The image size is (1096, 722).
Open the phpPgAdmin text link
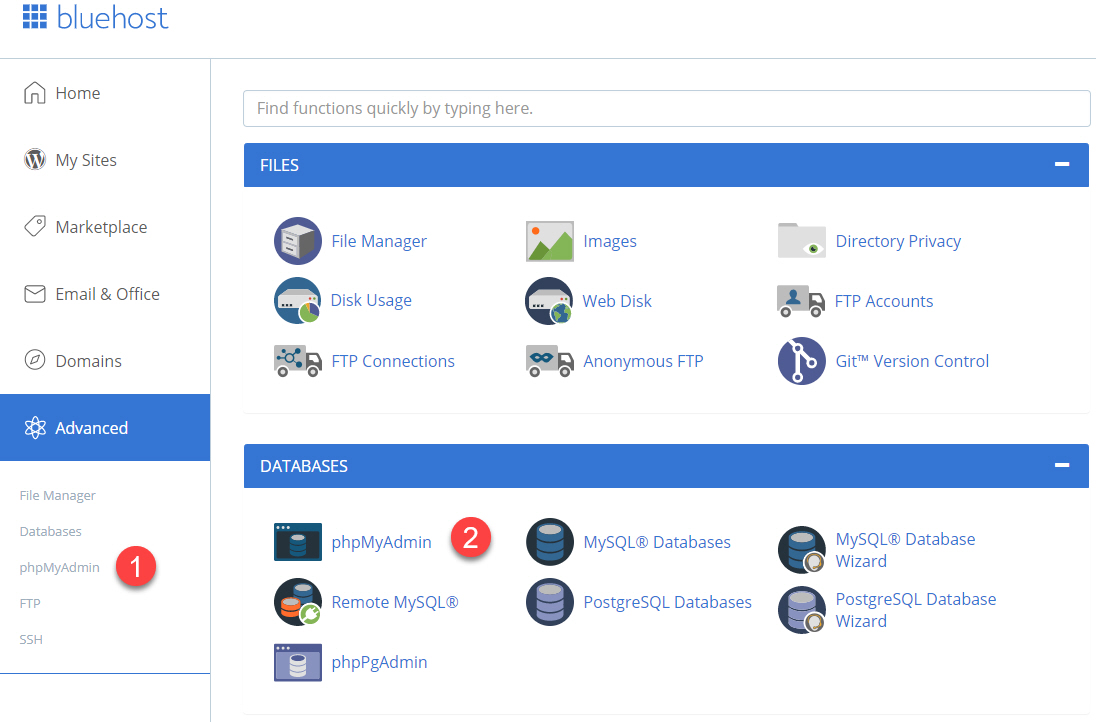coord(380,663)
